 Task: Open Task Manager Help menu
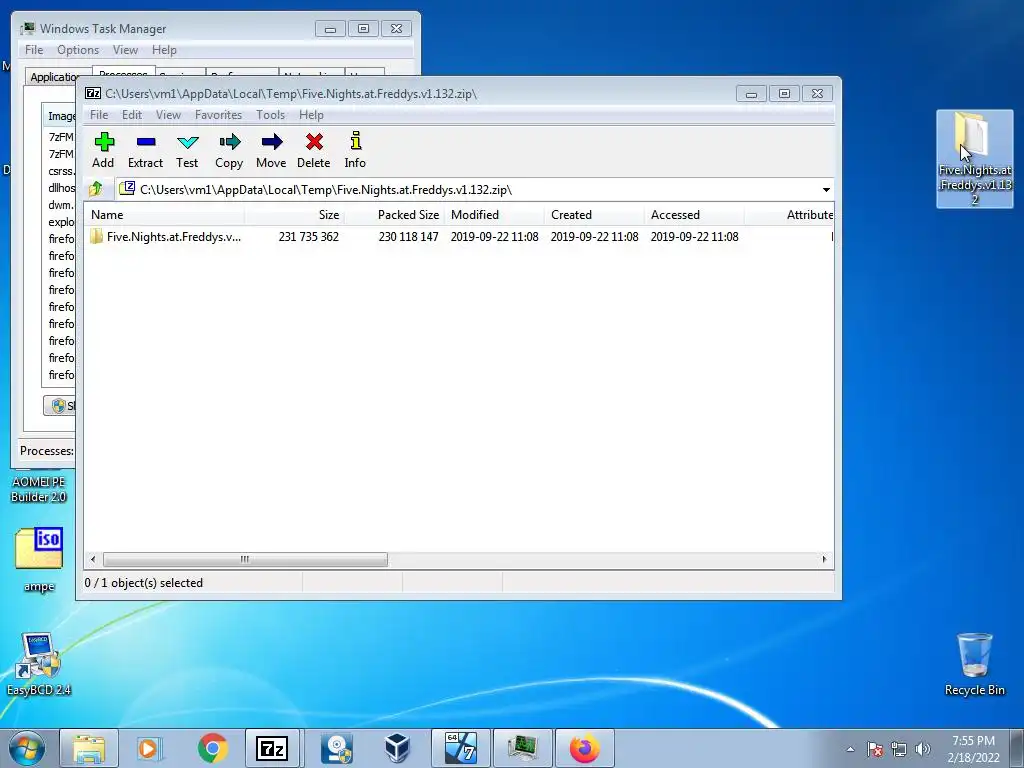[x=165, y=50]
